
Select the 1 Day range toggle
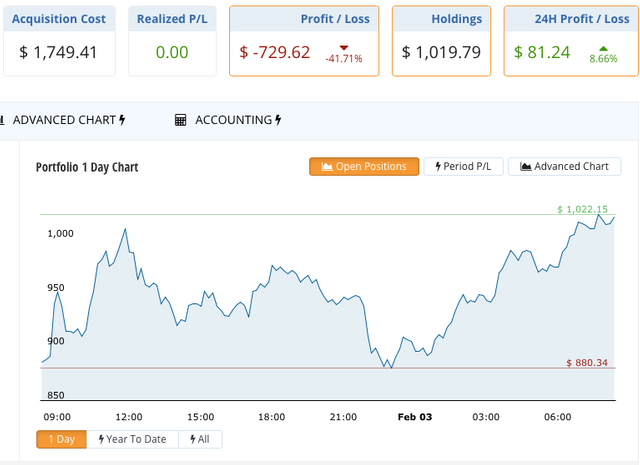tap(61, 439)
